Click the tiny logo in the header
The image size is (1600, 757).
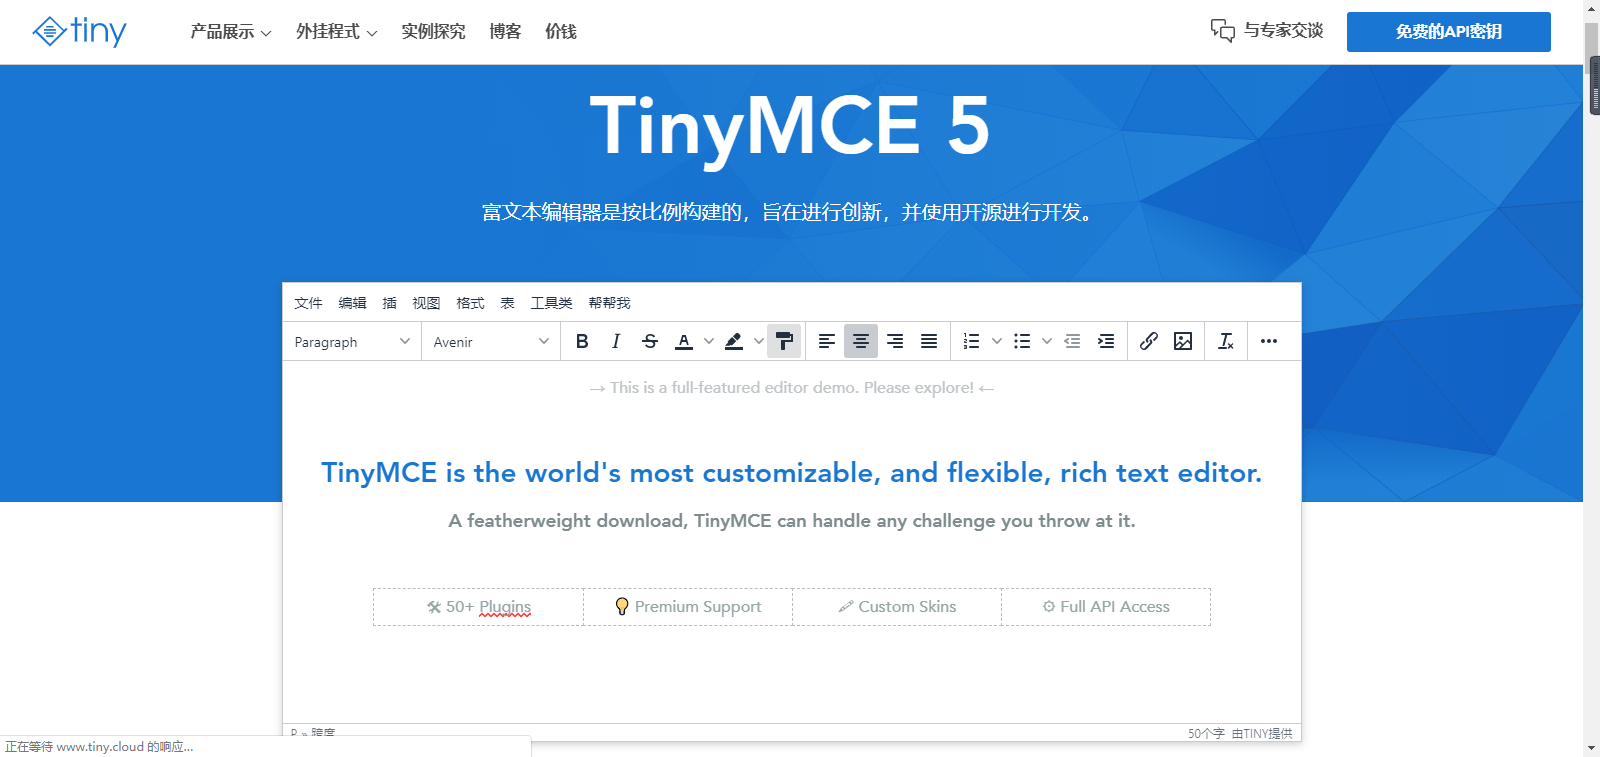pos(79,31)
